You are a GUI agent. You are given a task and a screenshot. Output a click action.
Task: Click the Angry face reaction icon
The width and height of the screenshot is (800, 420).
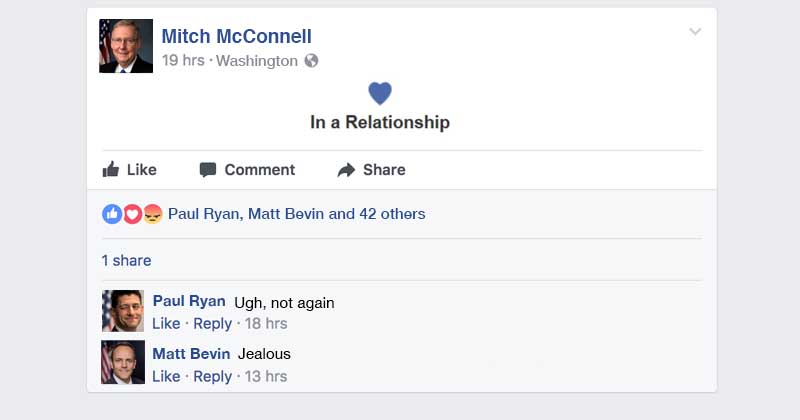pos(153,214)
